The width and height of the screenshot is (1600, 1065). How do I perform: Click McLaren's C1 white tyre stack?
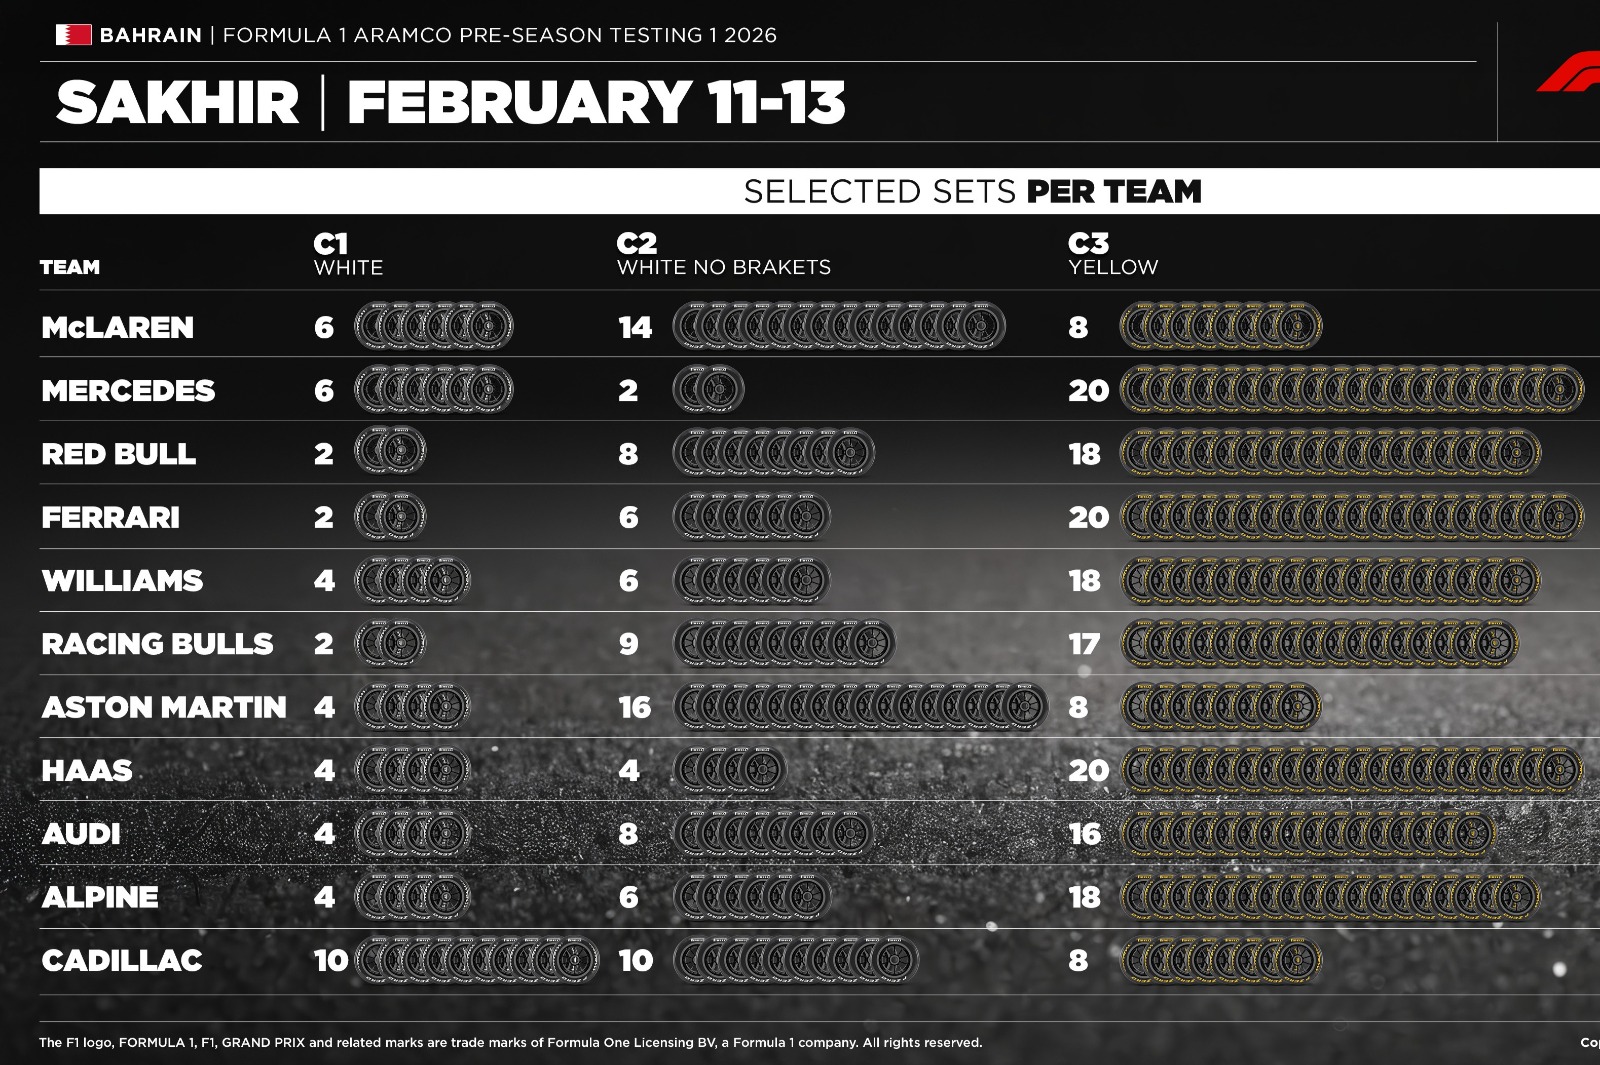coord(434,327)
